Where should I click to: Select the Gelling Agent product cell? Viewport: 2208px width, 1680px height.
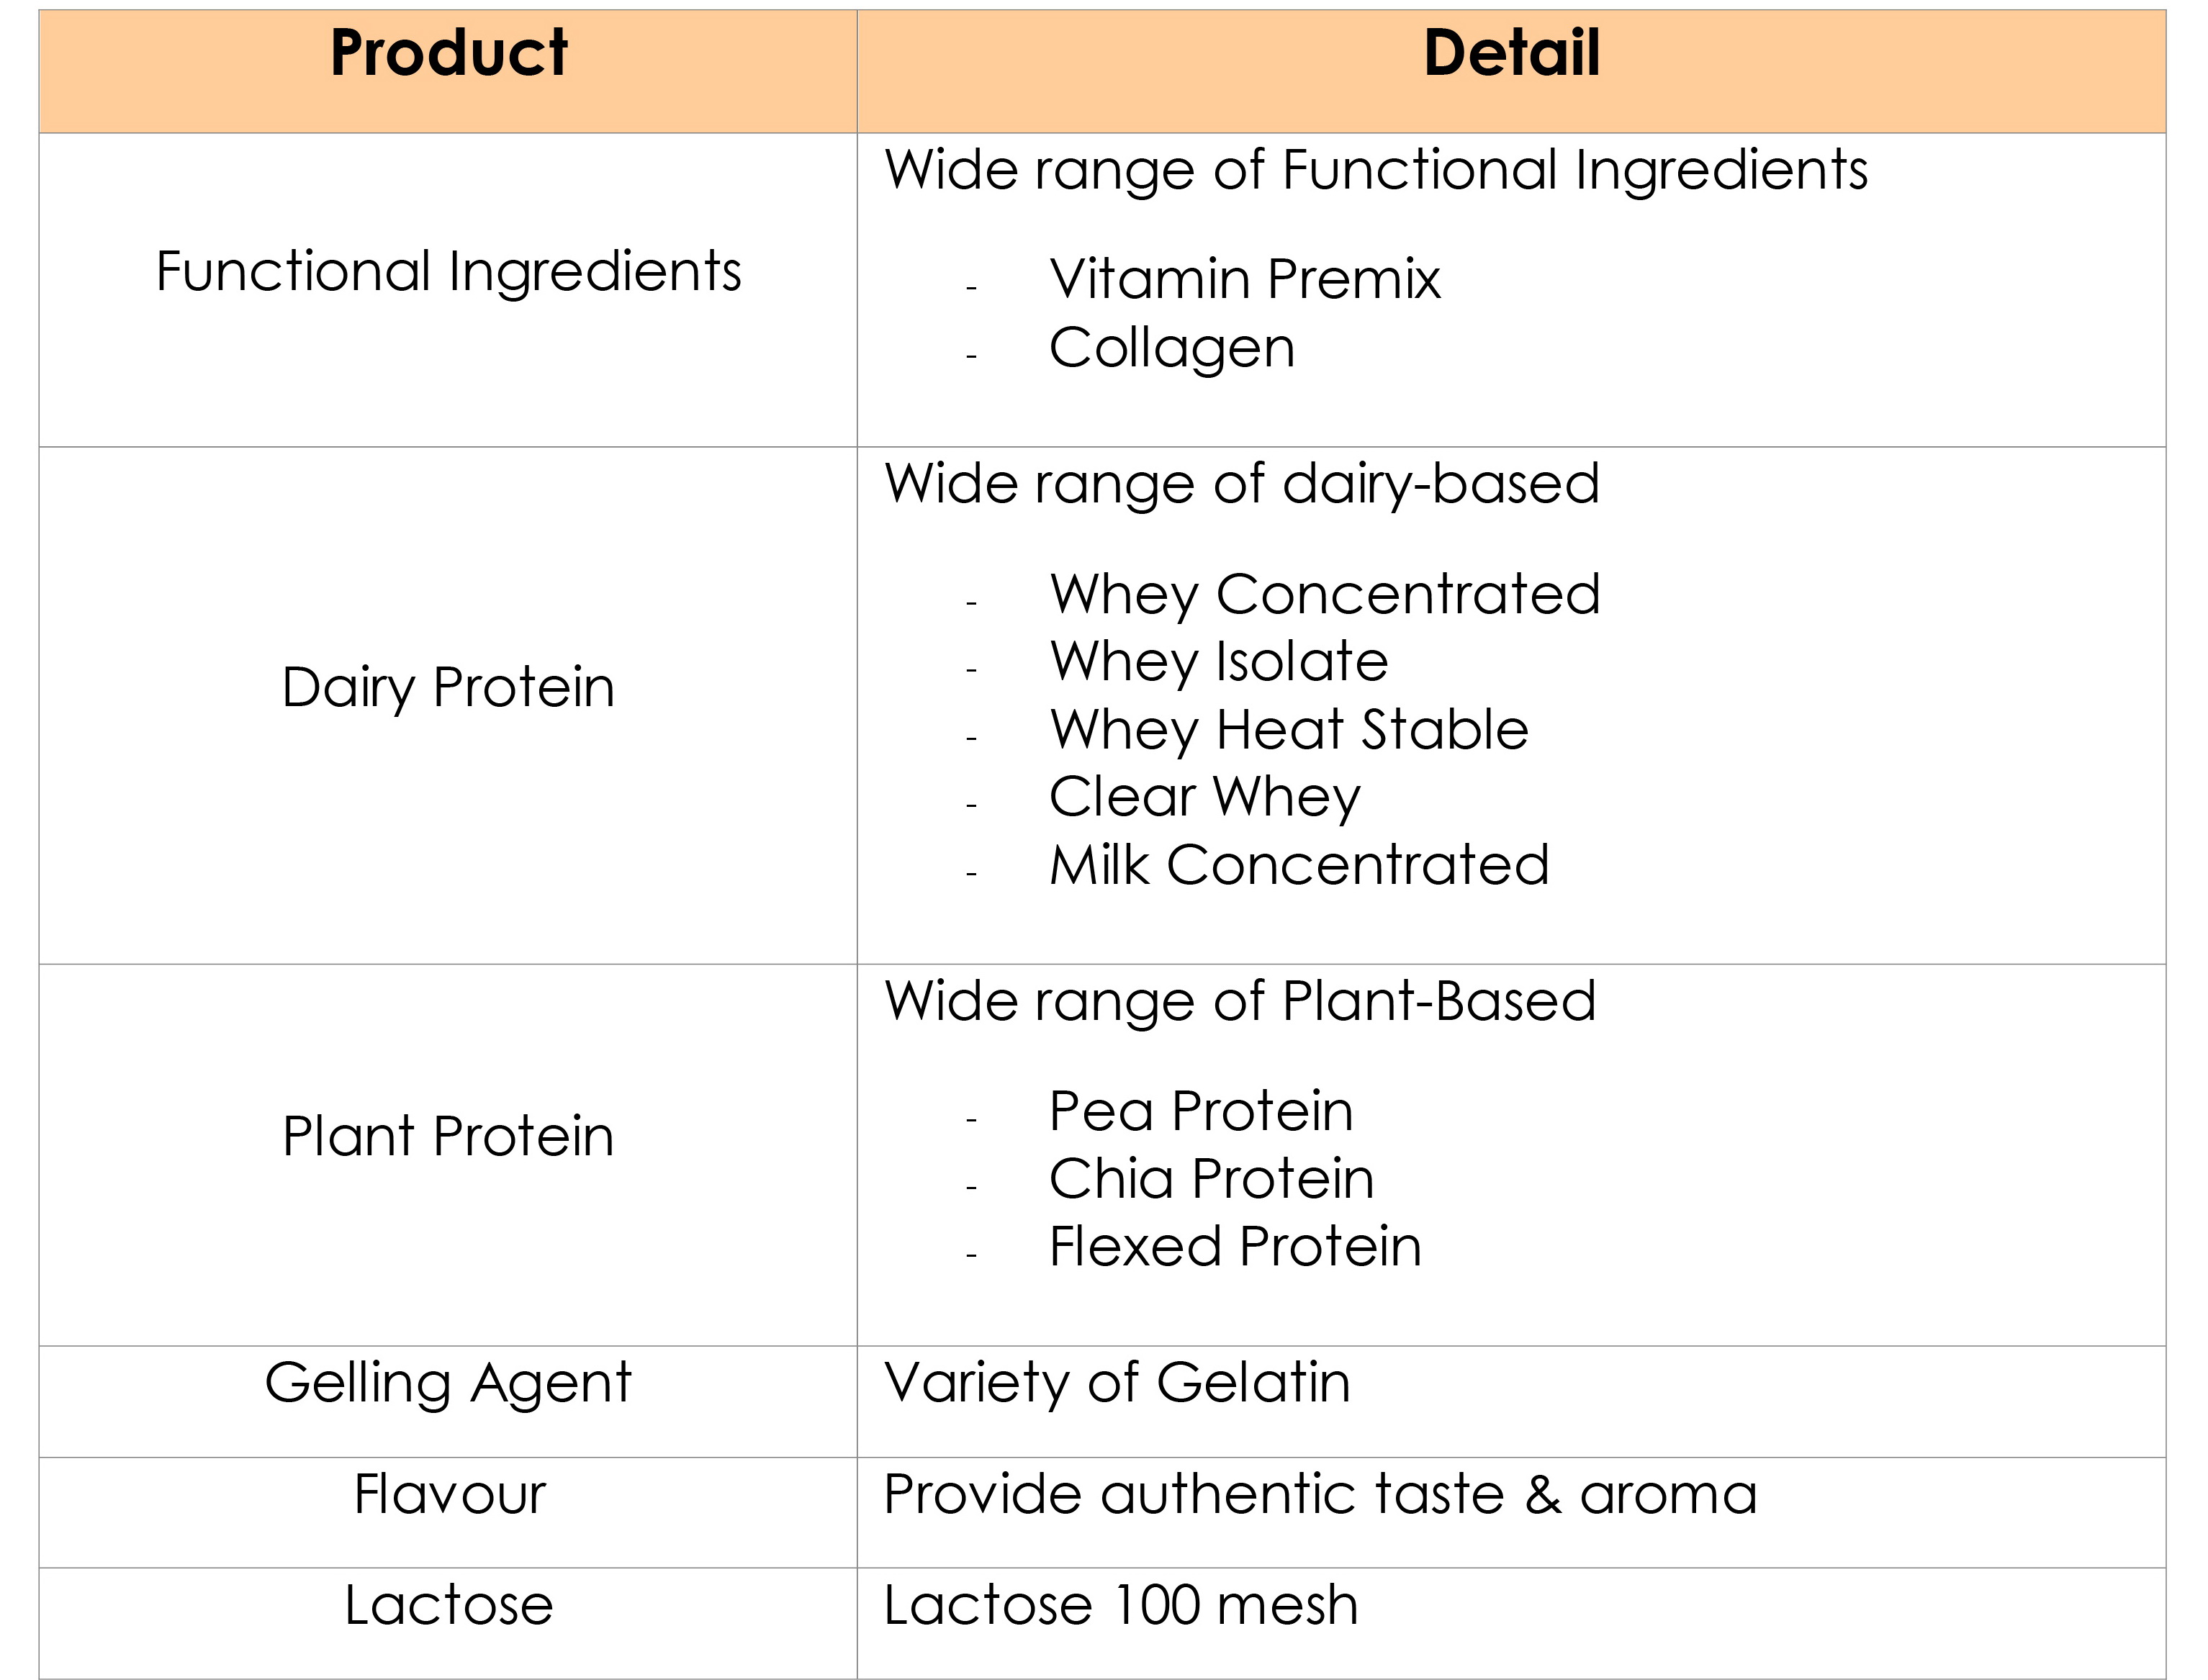(x=448, y=1401)
